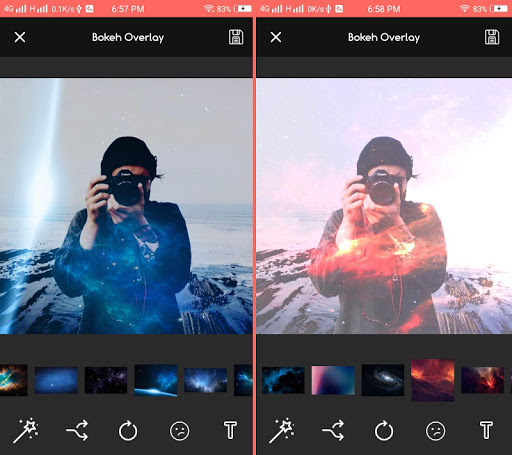The height and width of the screenshot is (455, 512).
Task: Select the text T tool in right screen
Action: pyautogui.click(x=486, y=430)
